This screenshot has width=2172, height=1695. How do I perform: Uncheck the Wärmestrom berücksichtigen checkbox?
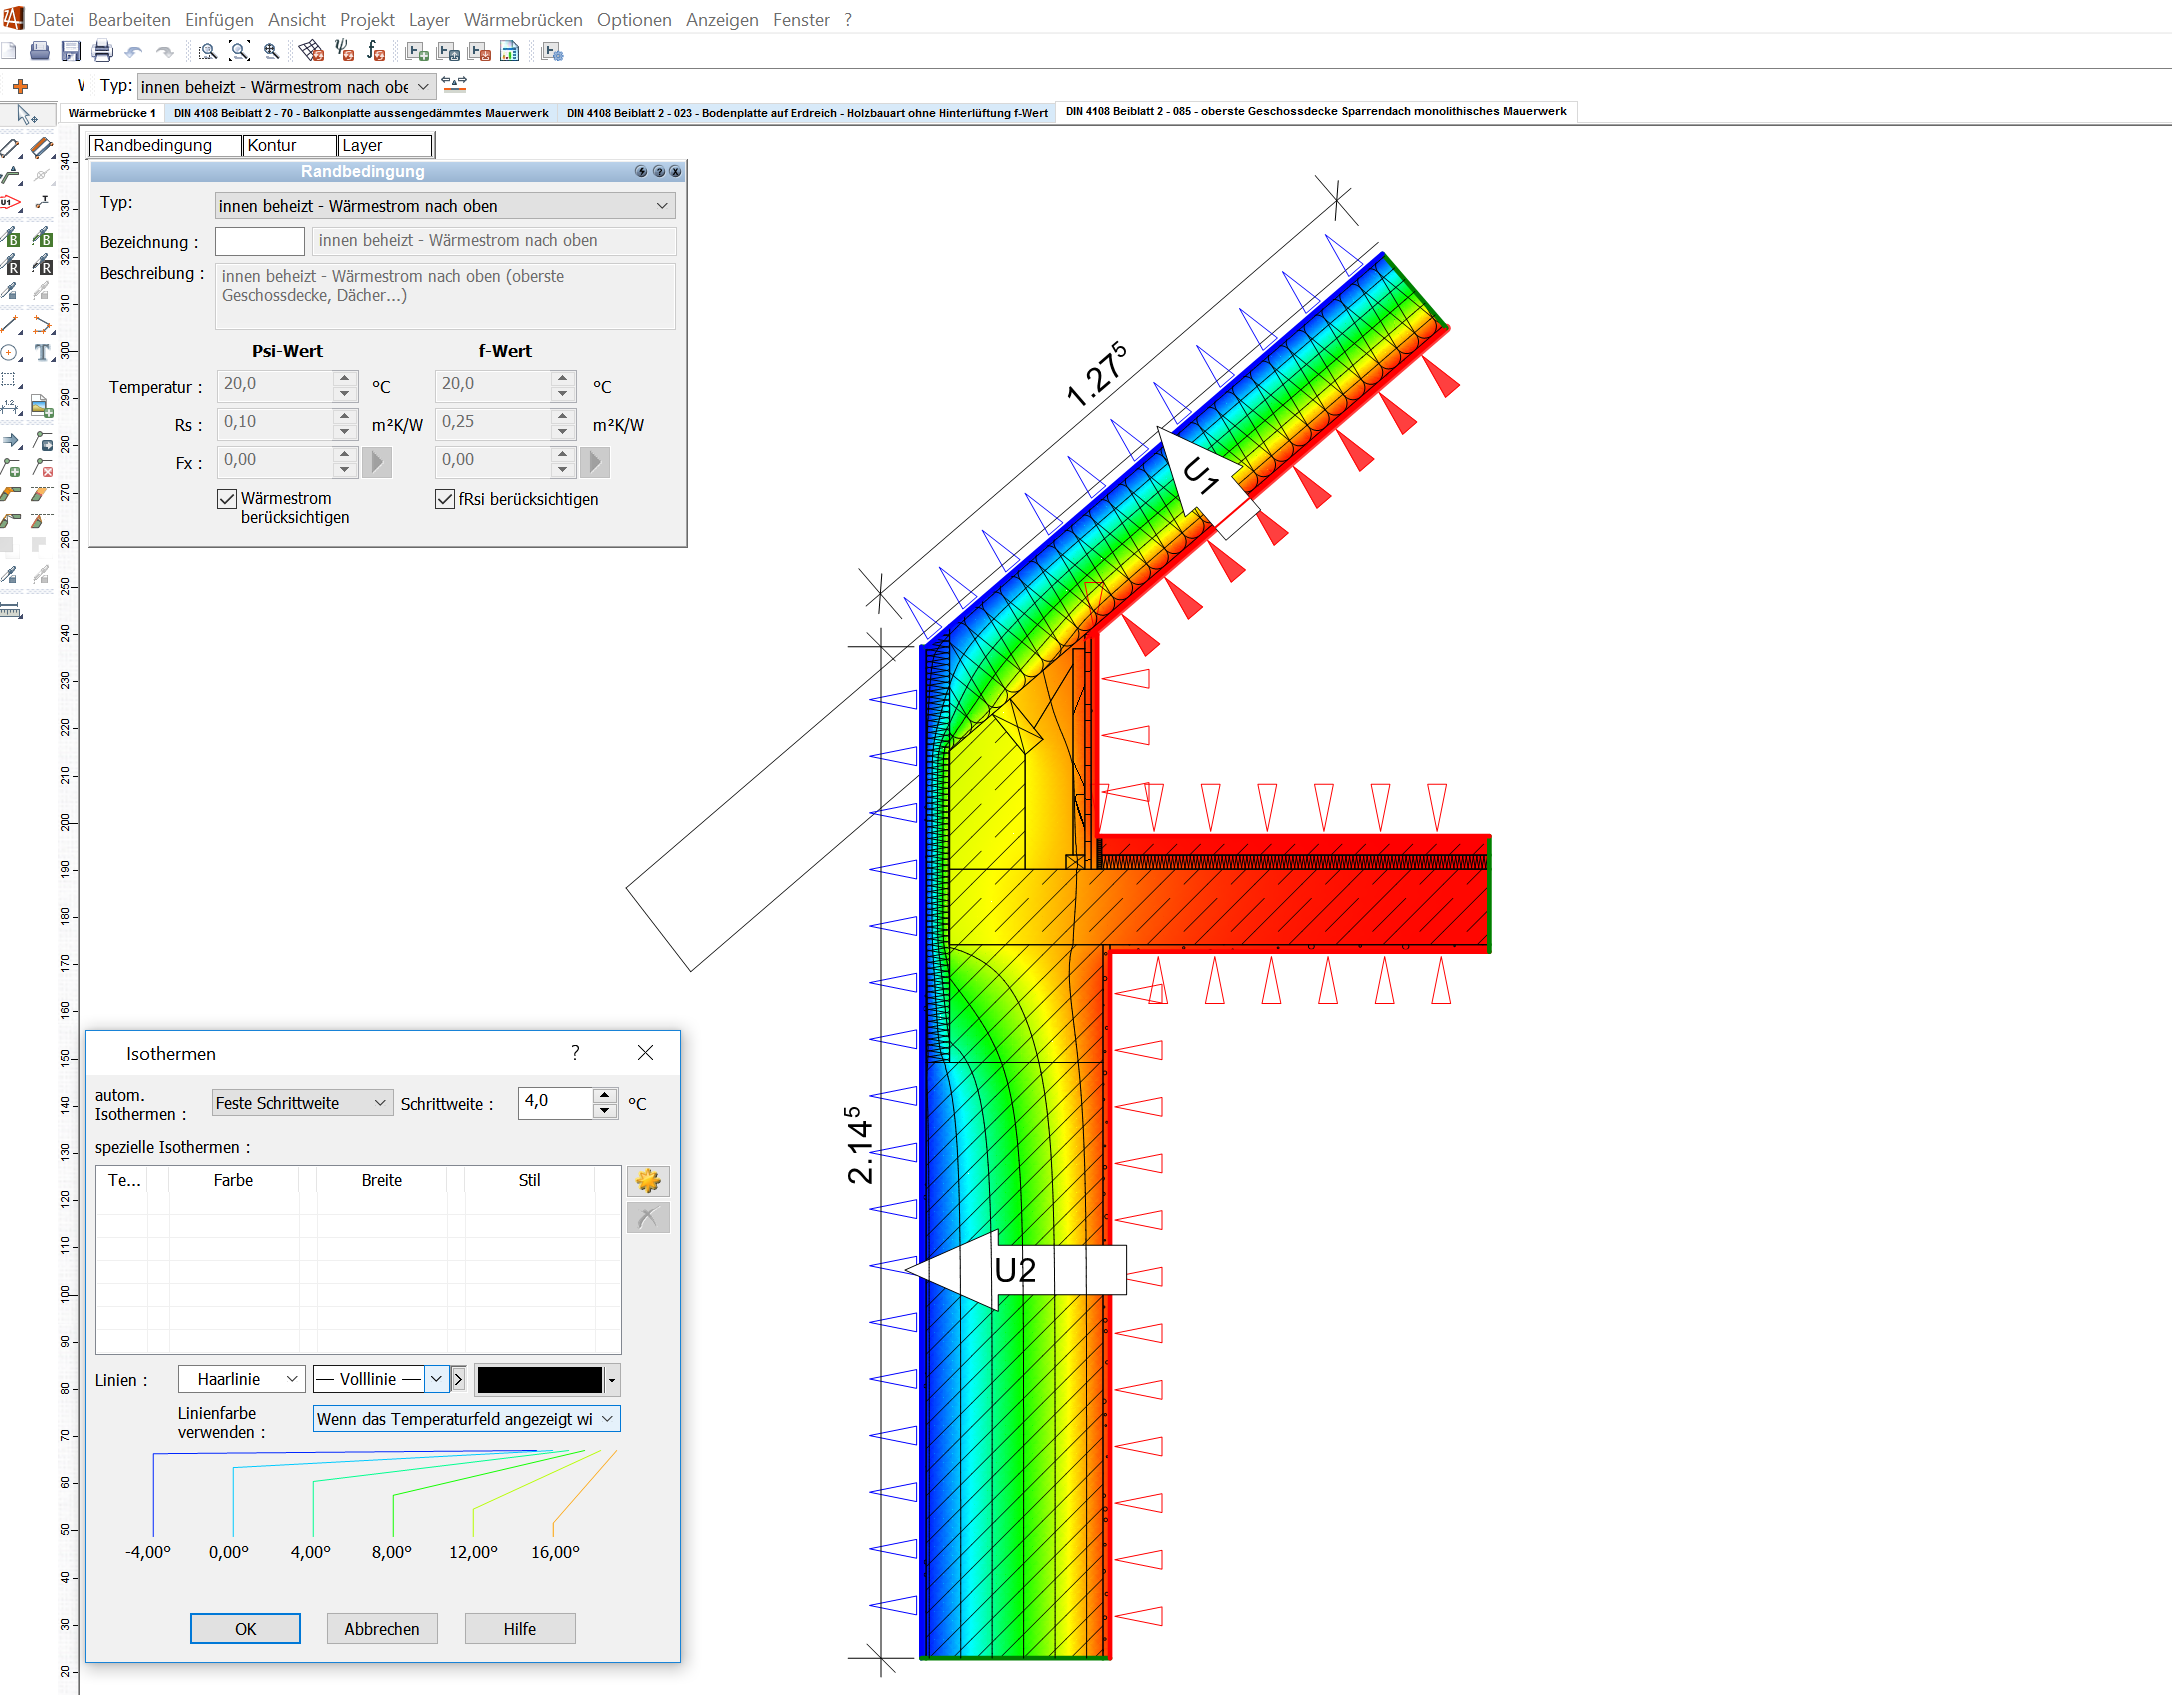[225, 498]
